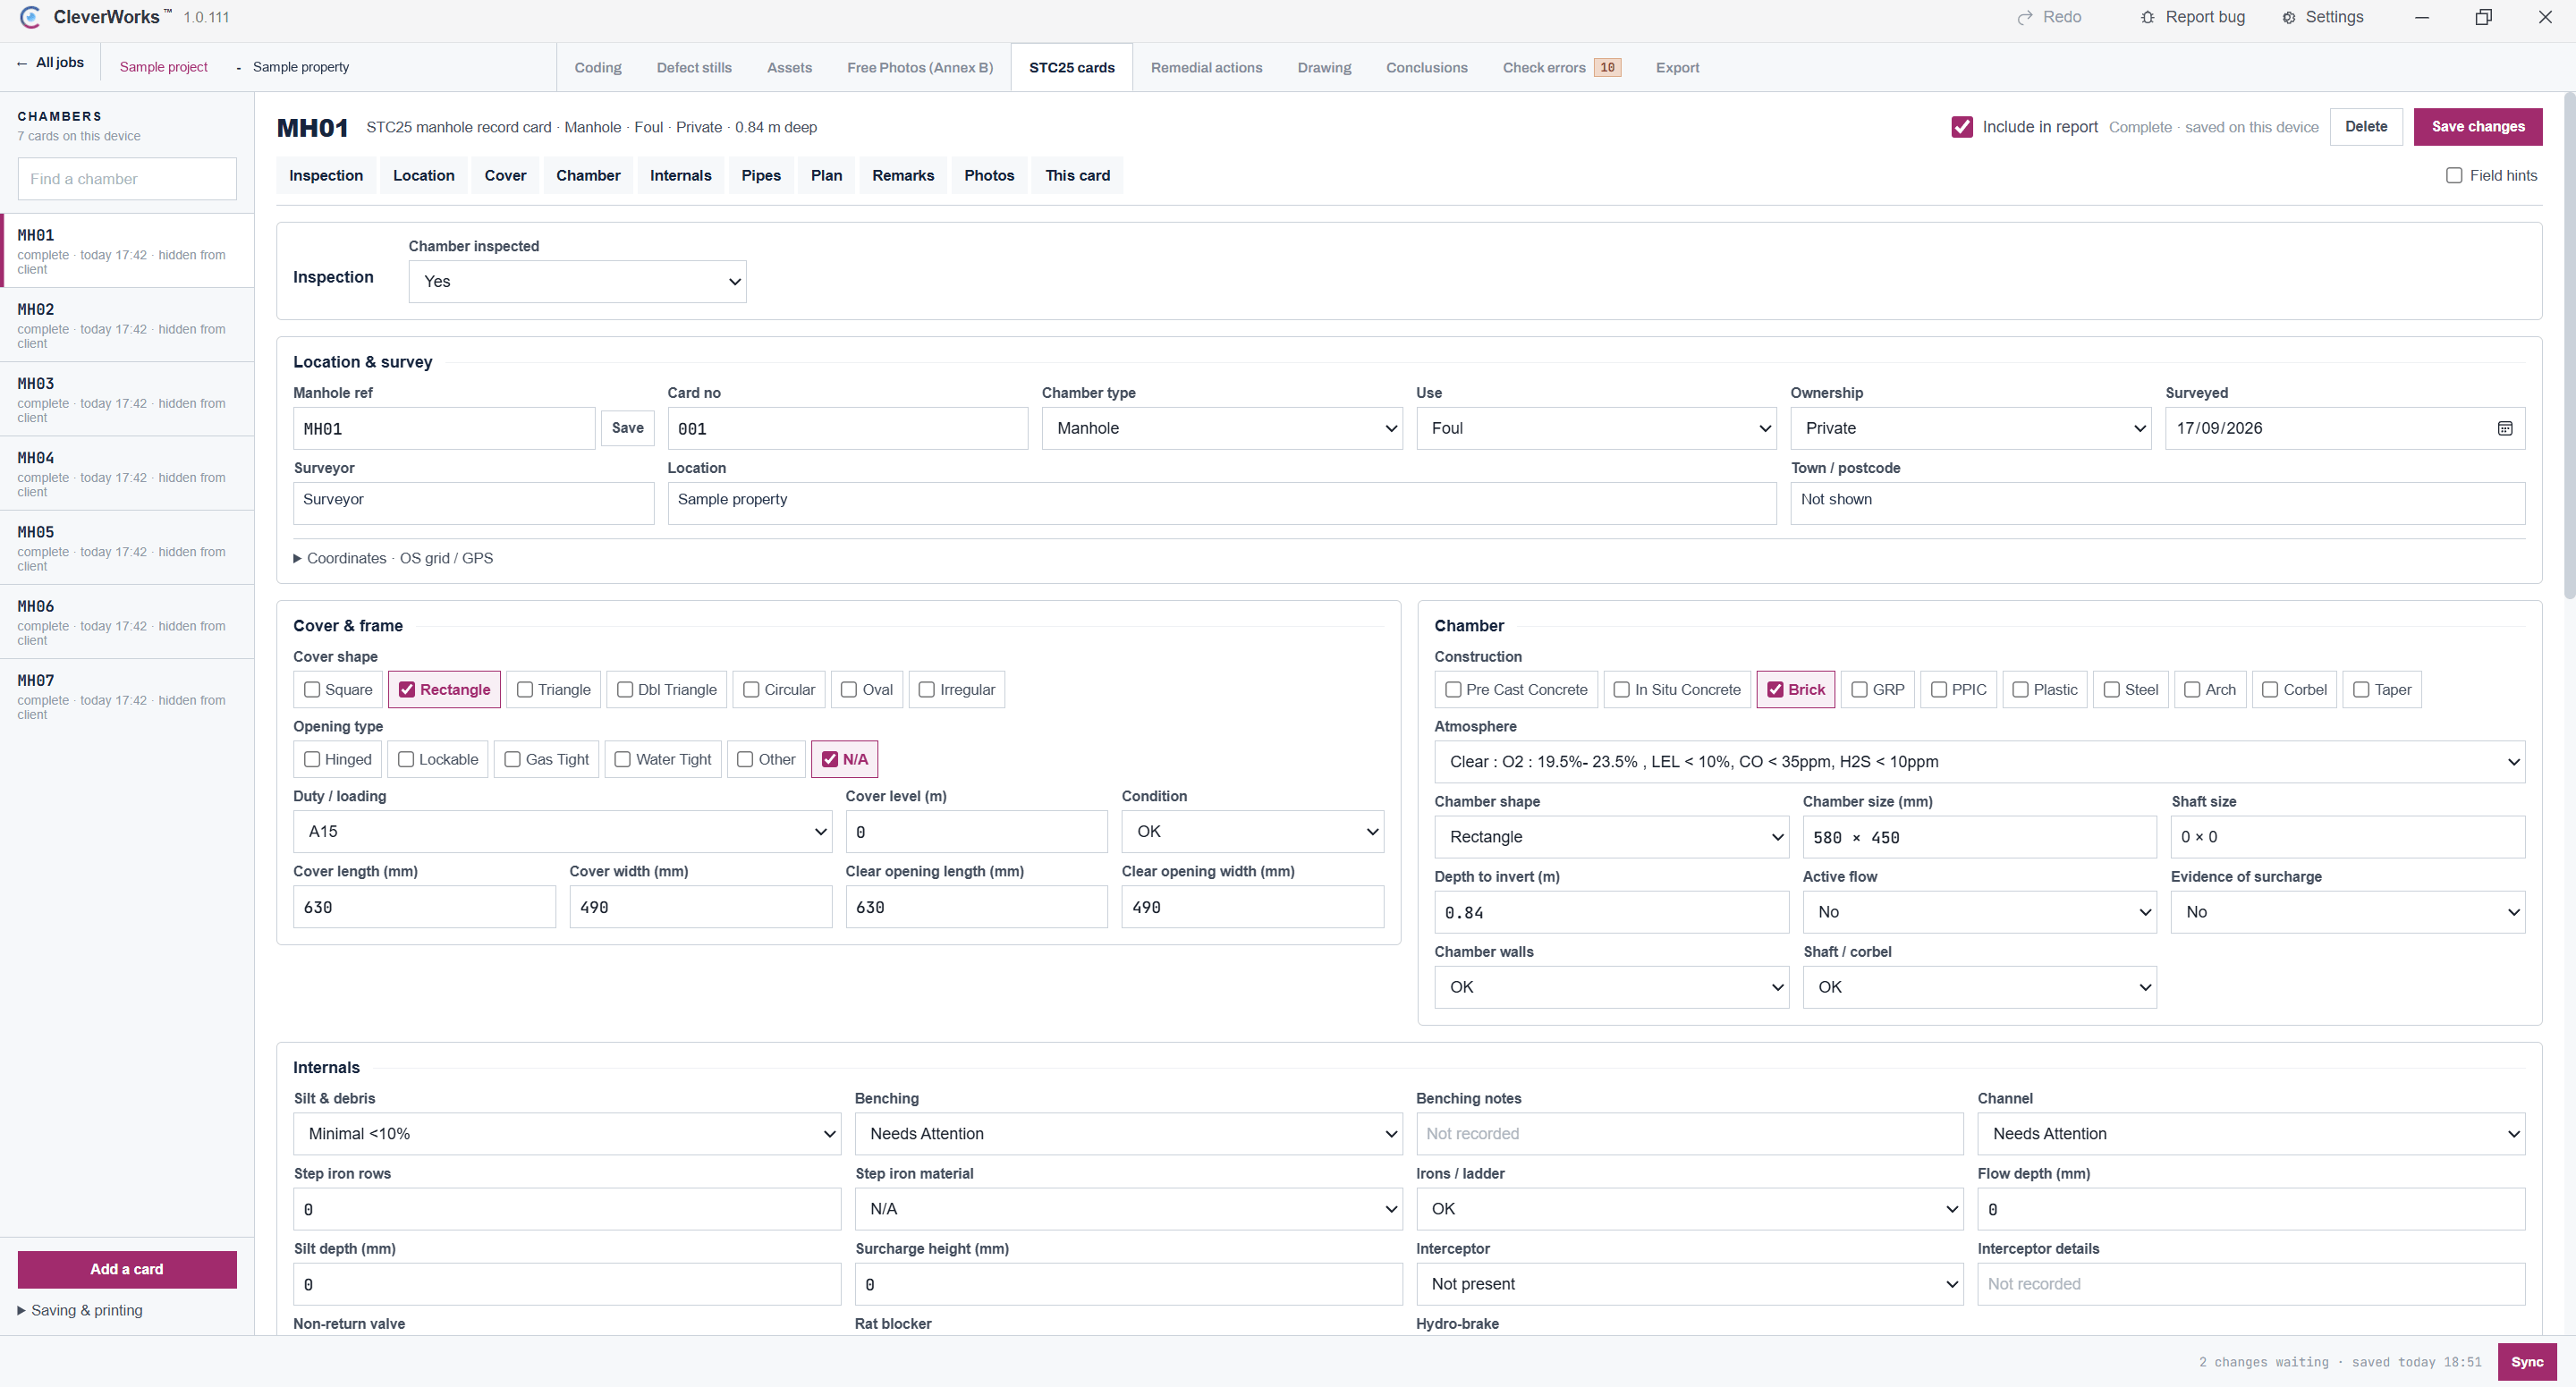Click the Depth to invert field
This screenshot has width=2576, height=1387.
[x=1611, y=912]
